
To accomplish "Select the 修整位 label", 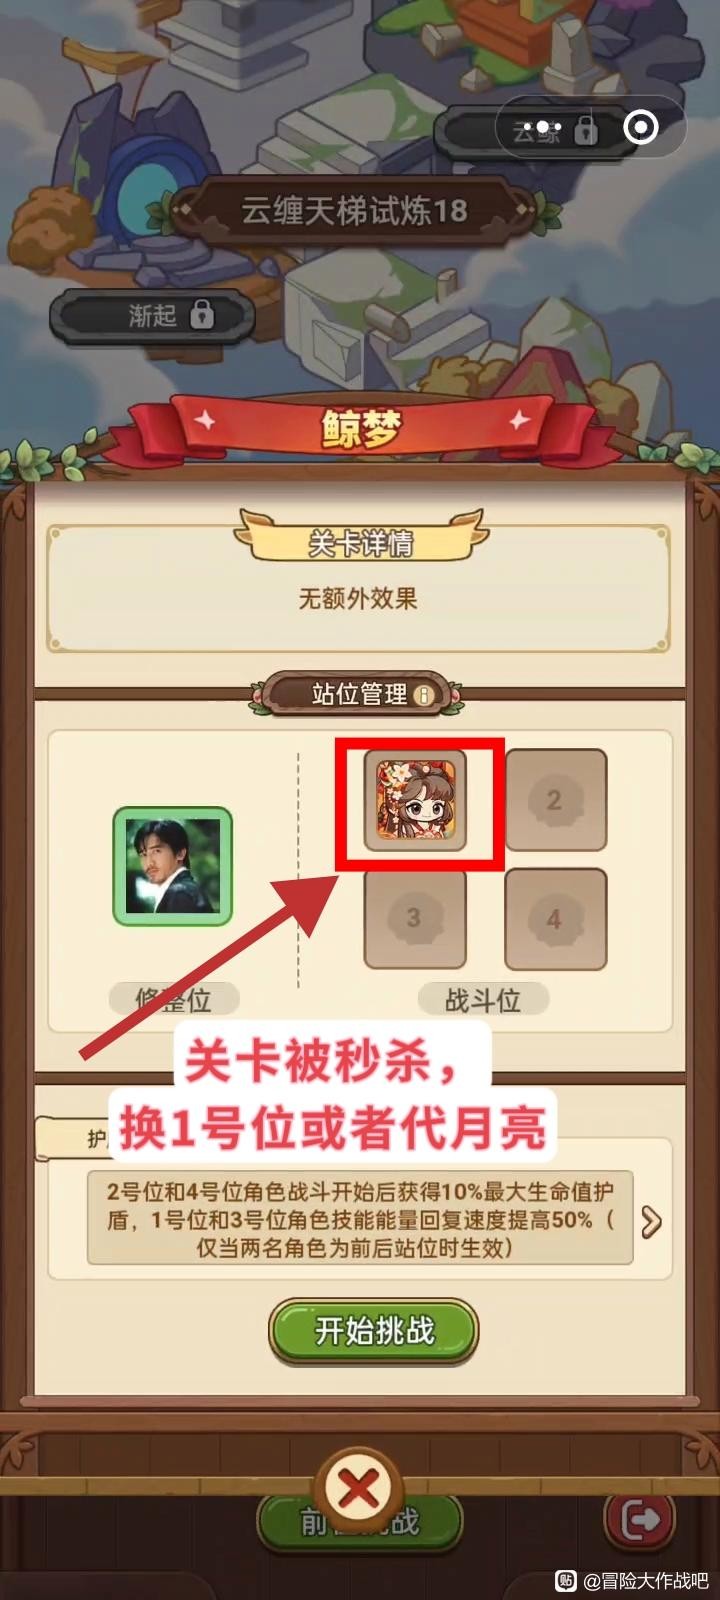I will (173, 999).
